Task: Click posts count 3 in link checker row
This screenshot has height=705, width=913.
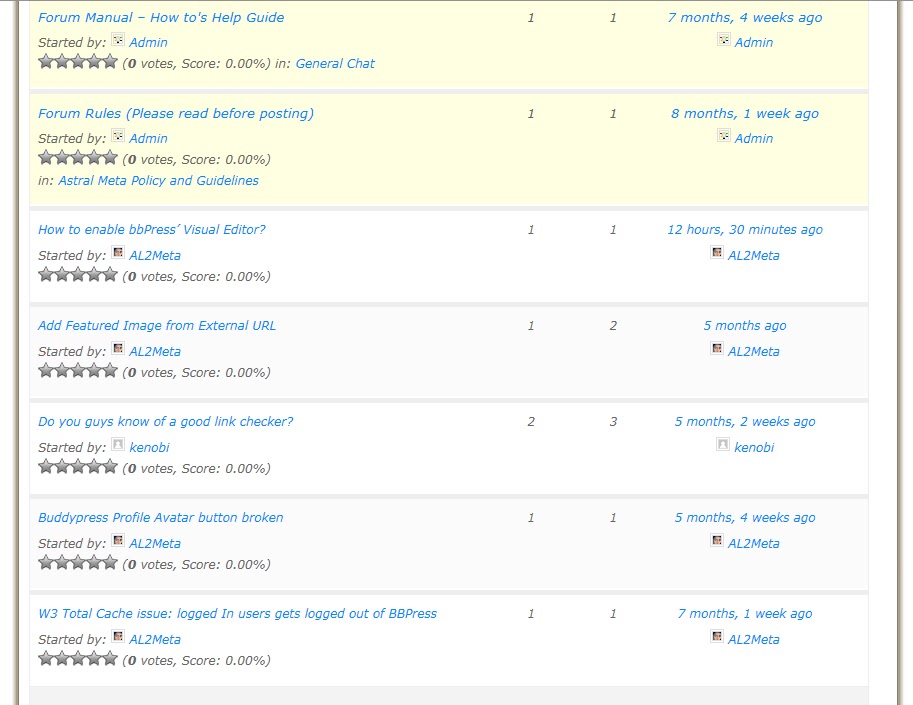Action: tap(613, 421)
